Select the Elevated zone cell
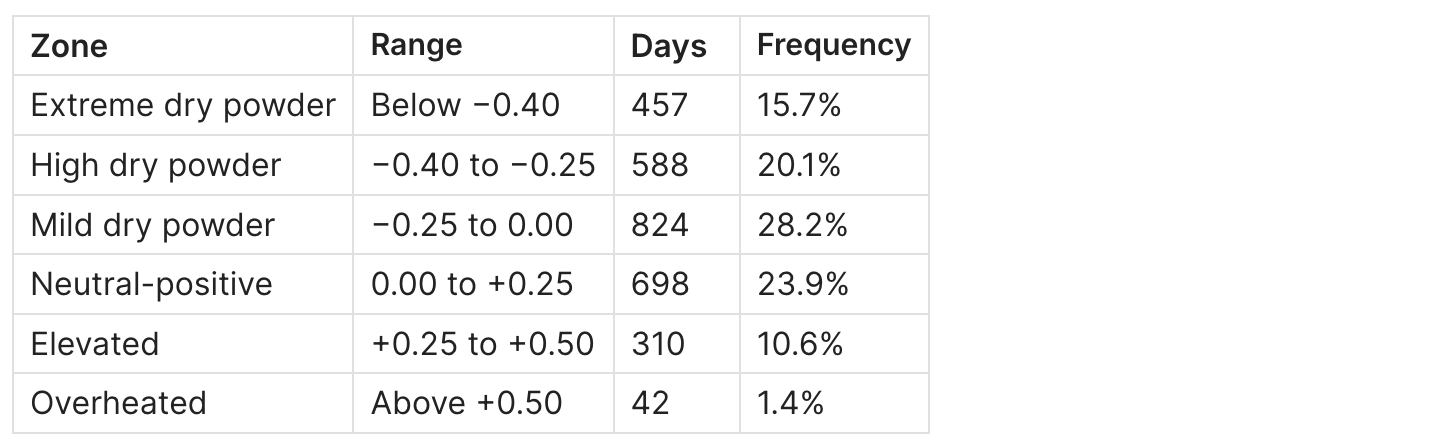The height and width of the screenshot is (444, 1438). [95, 344]
